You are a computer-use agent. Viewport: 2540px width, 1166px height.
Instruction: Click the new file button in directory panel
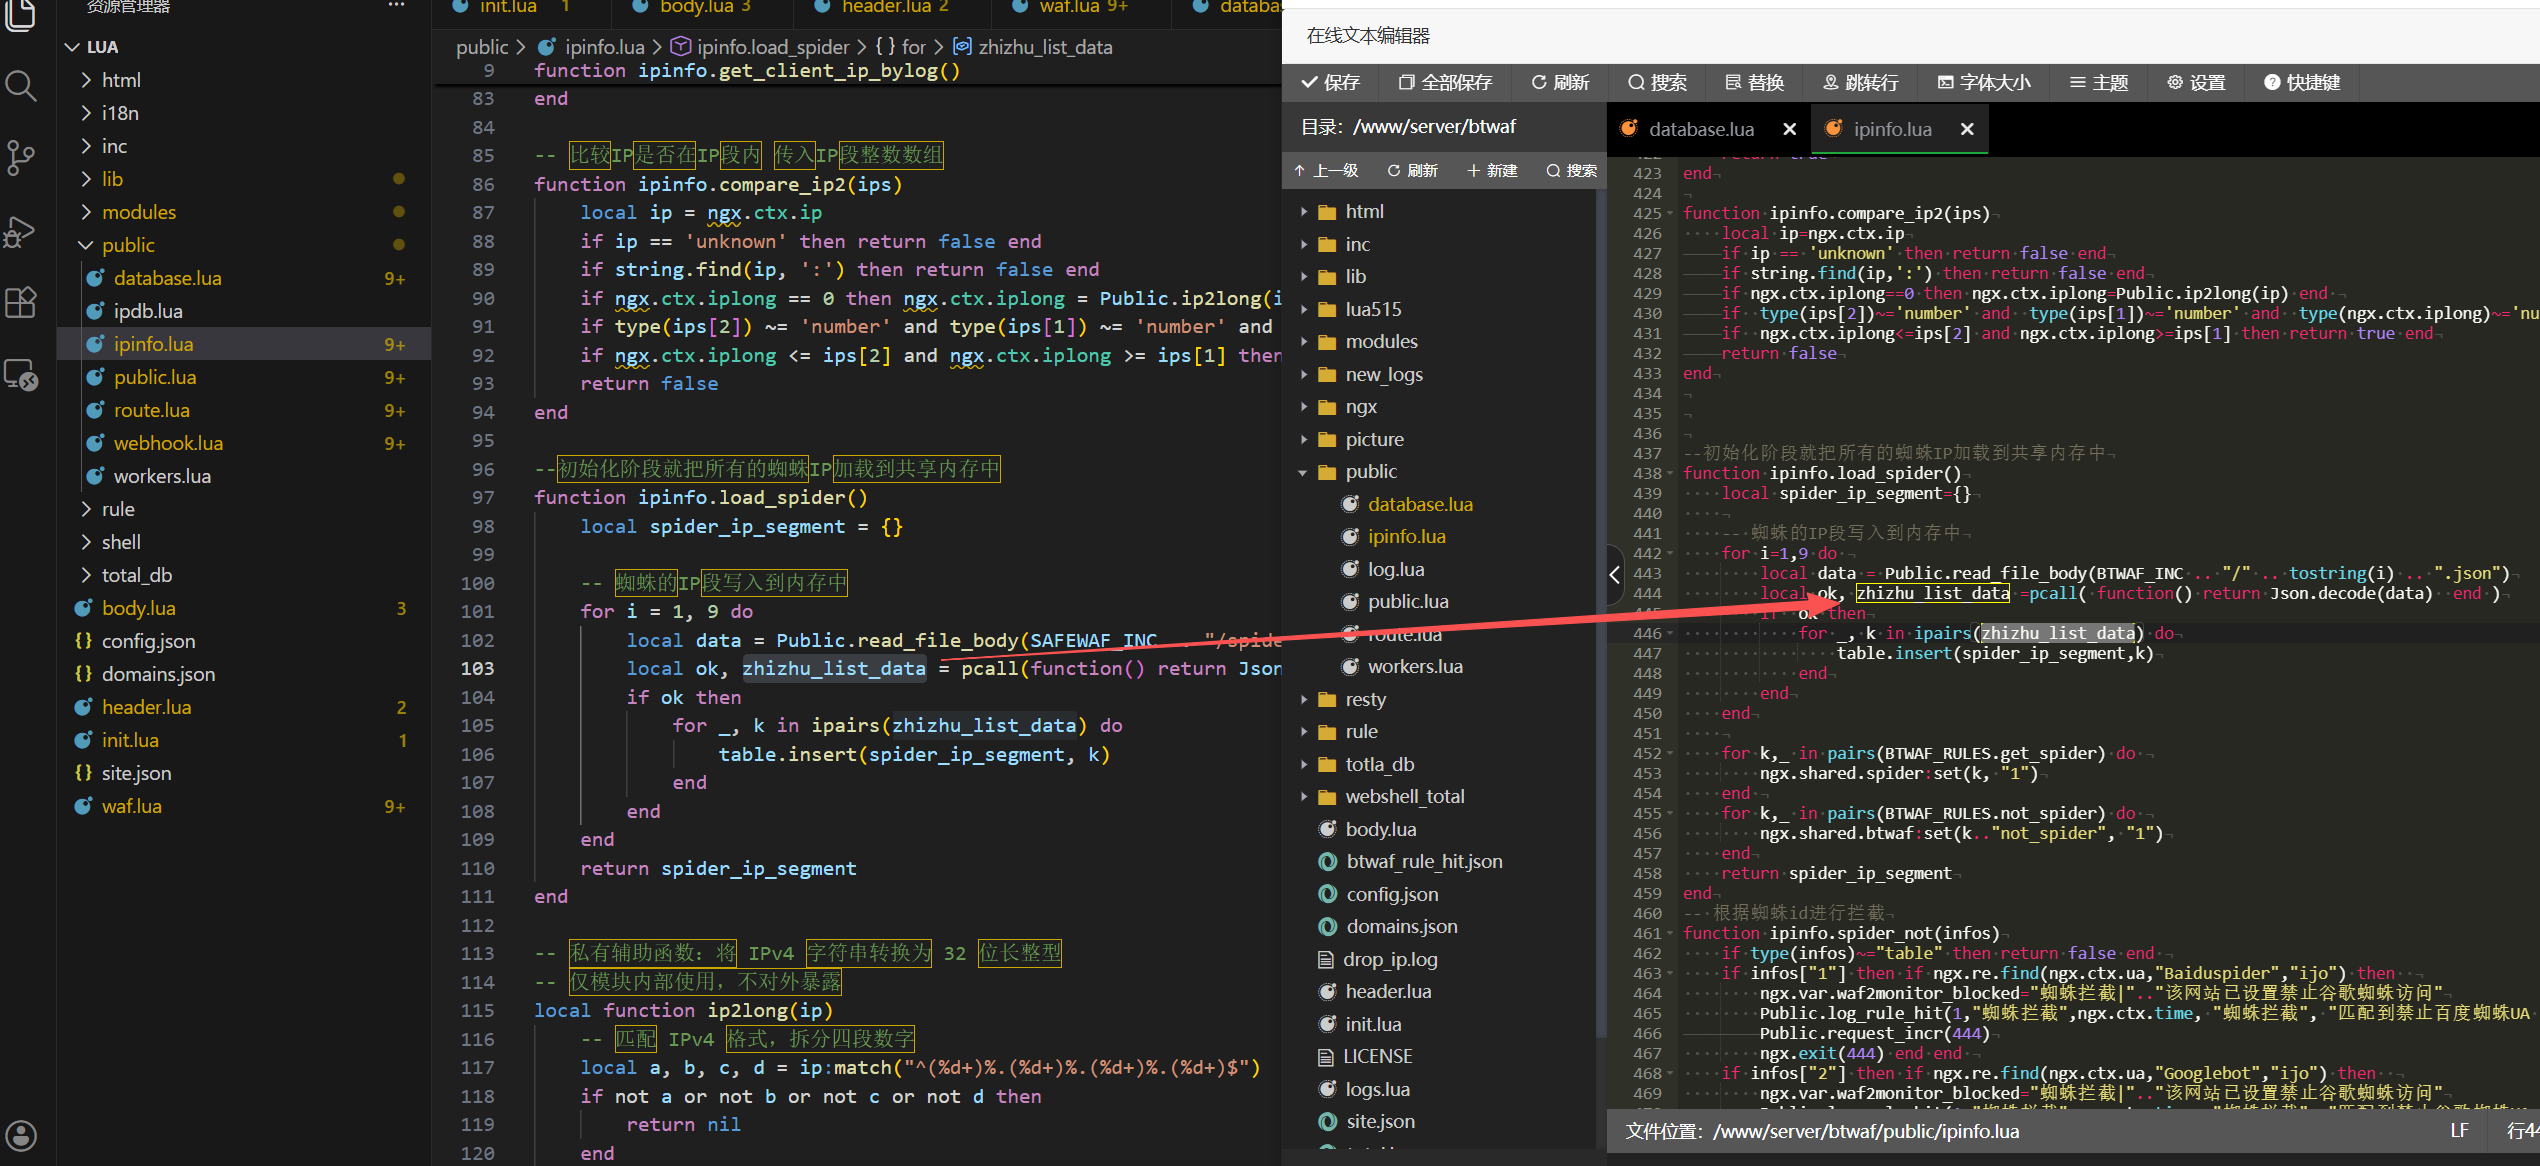[x=1492, y=171]
